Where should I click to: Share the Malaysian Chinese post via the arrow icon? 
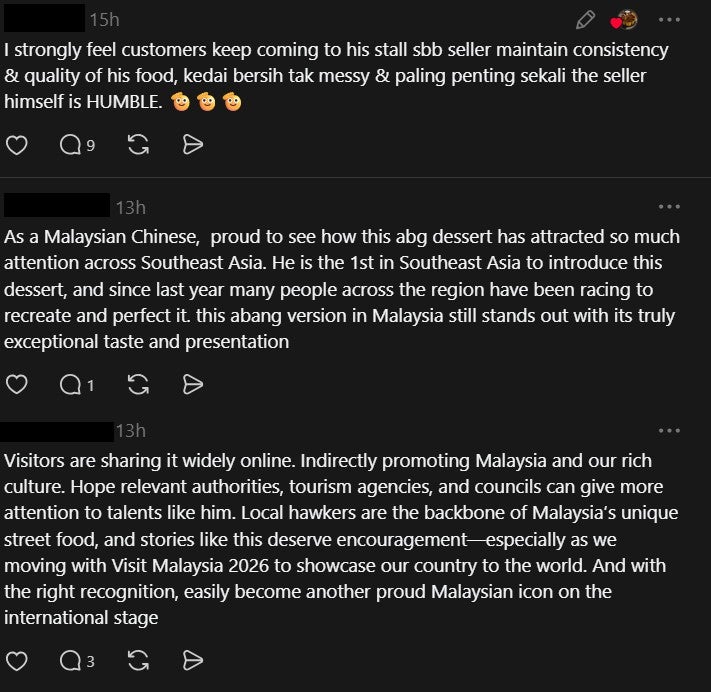point(193,384)
